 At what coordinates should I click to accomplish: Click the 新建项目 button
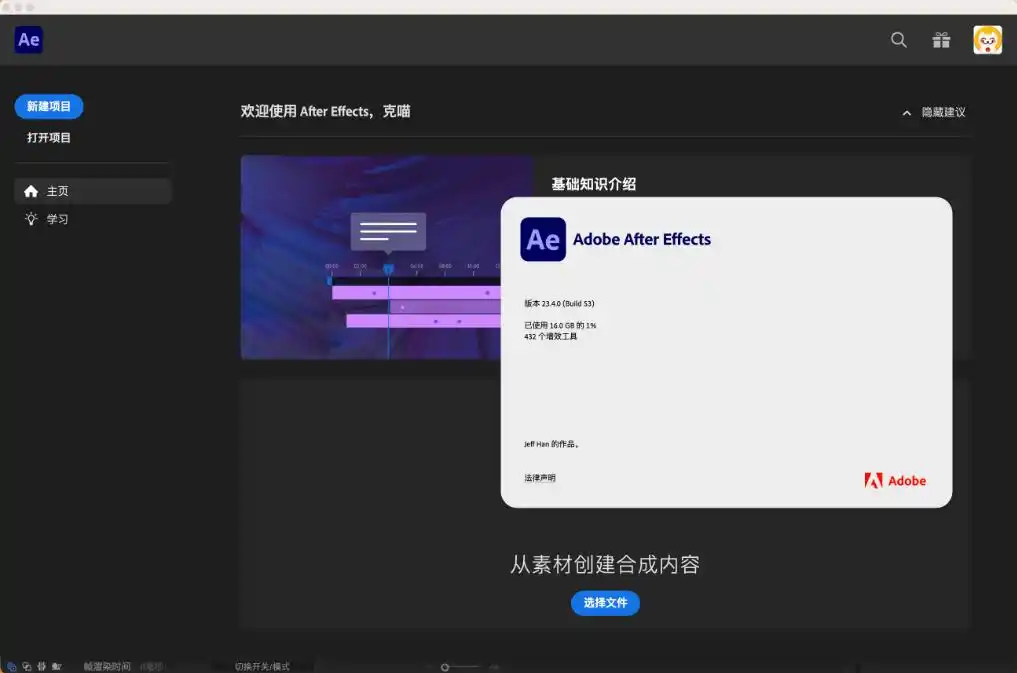(49, 107)
